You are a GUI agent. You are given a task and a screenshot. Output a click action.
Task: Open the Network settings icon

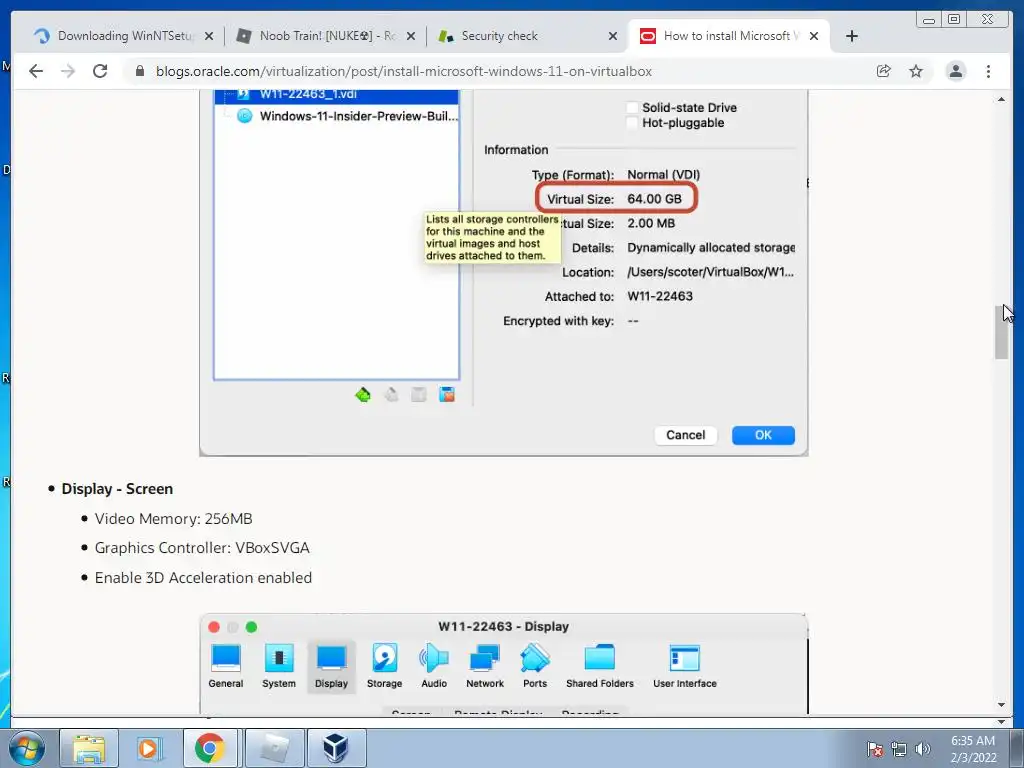click(485, 666)
